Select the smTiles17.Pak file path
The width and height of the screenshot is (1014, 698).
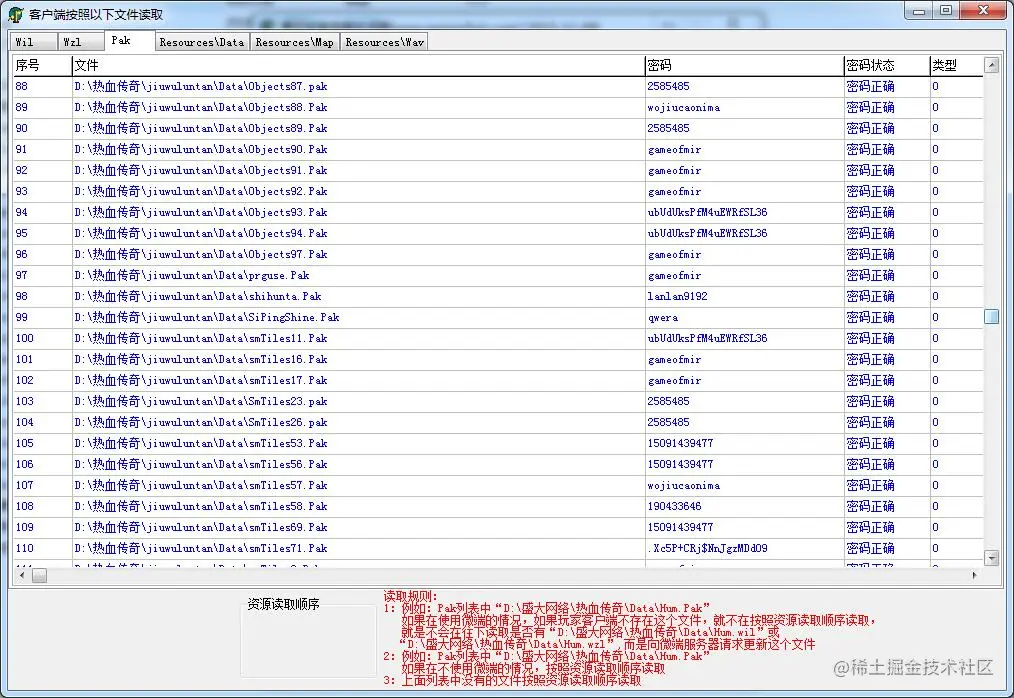[x=200, y=380]
